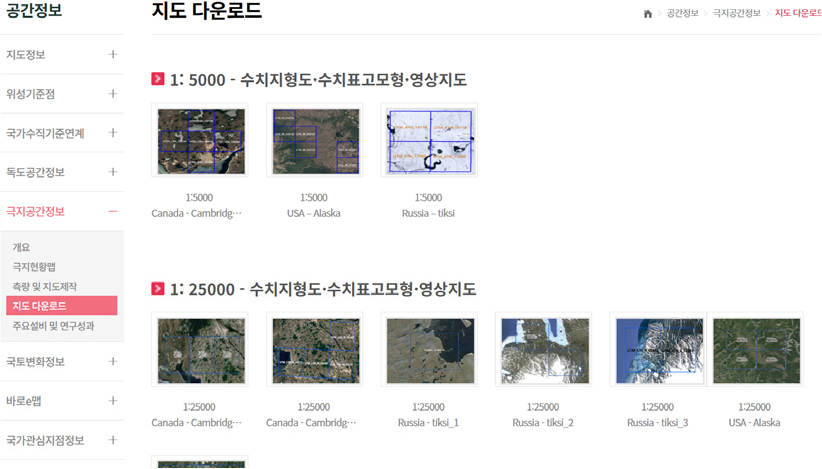
Task: Open 1:5000 Russia tiksi map thumbnail
Action: click(429, 141)
